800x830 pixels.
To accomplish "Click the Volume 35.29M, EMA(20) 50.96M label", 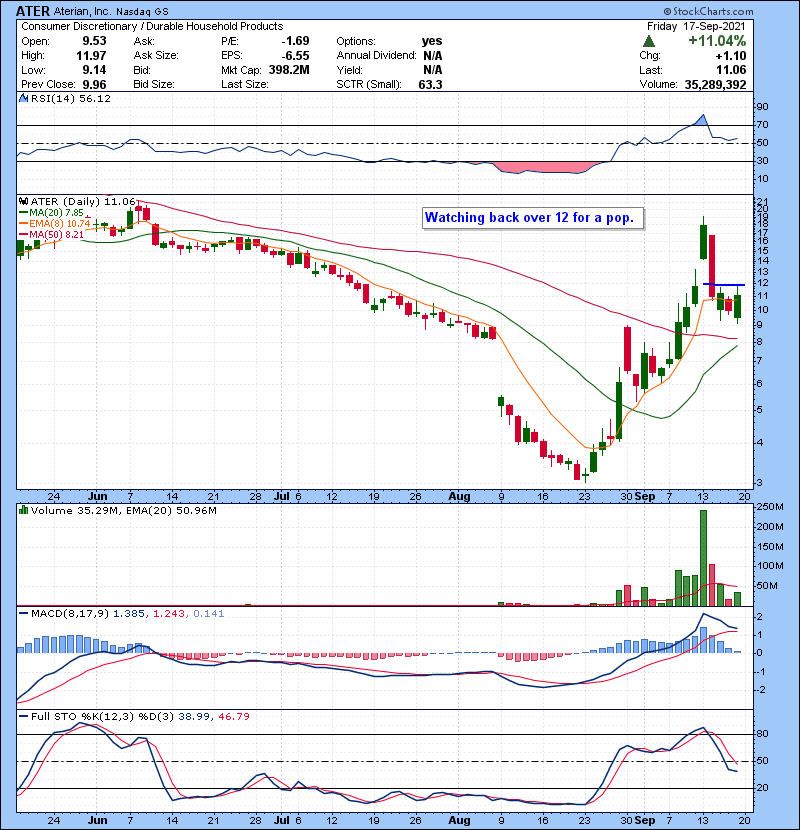I will [124, 511].
